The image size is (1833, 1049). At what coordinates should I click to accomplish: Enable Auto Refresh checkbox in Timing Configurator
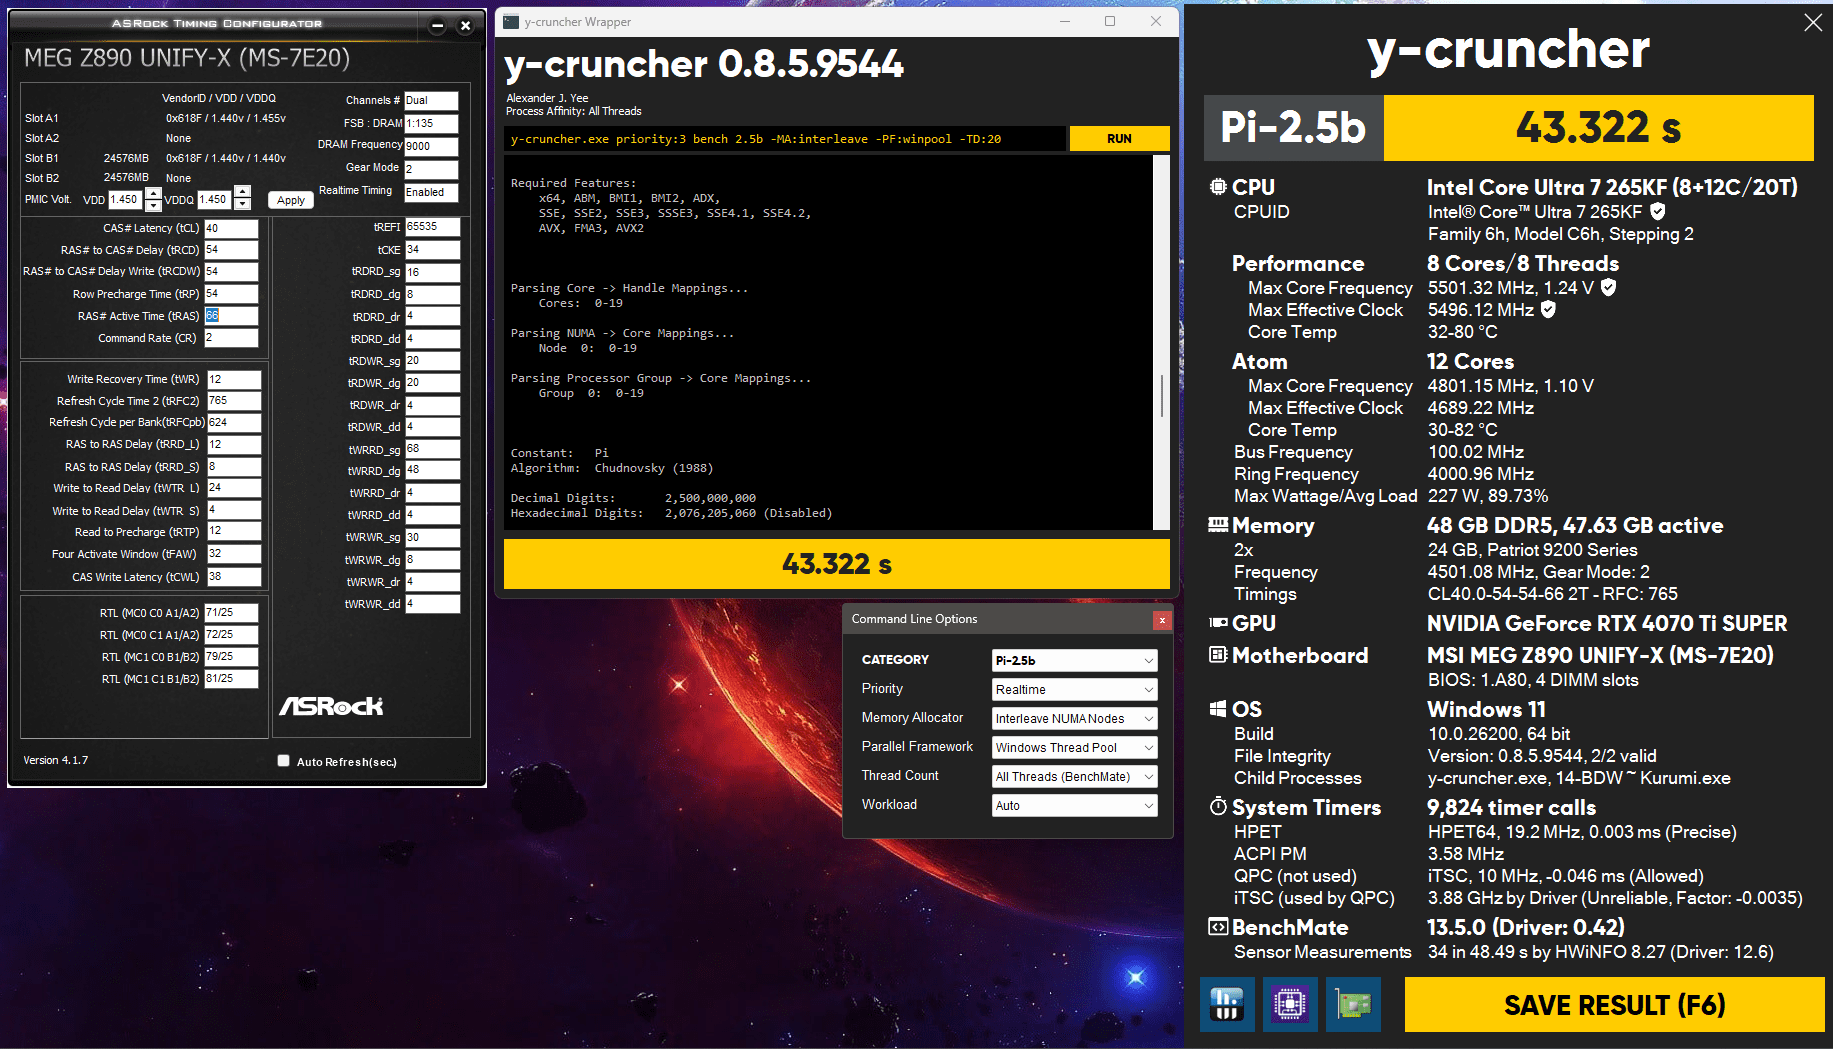click(283, 761)
